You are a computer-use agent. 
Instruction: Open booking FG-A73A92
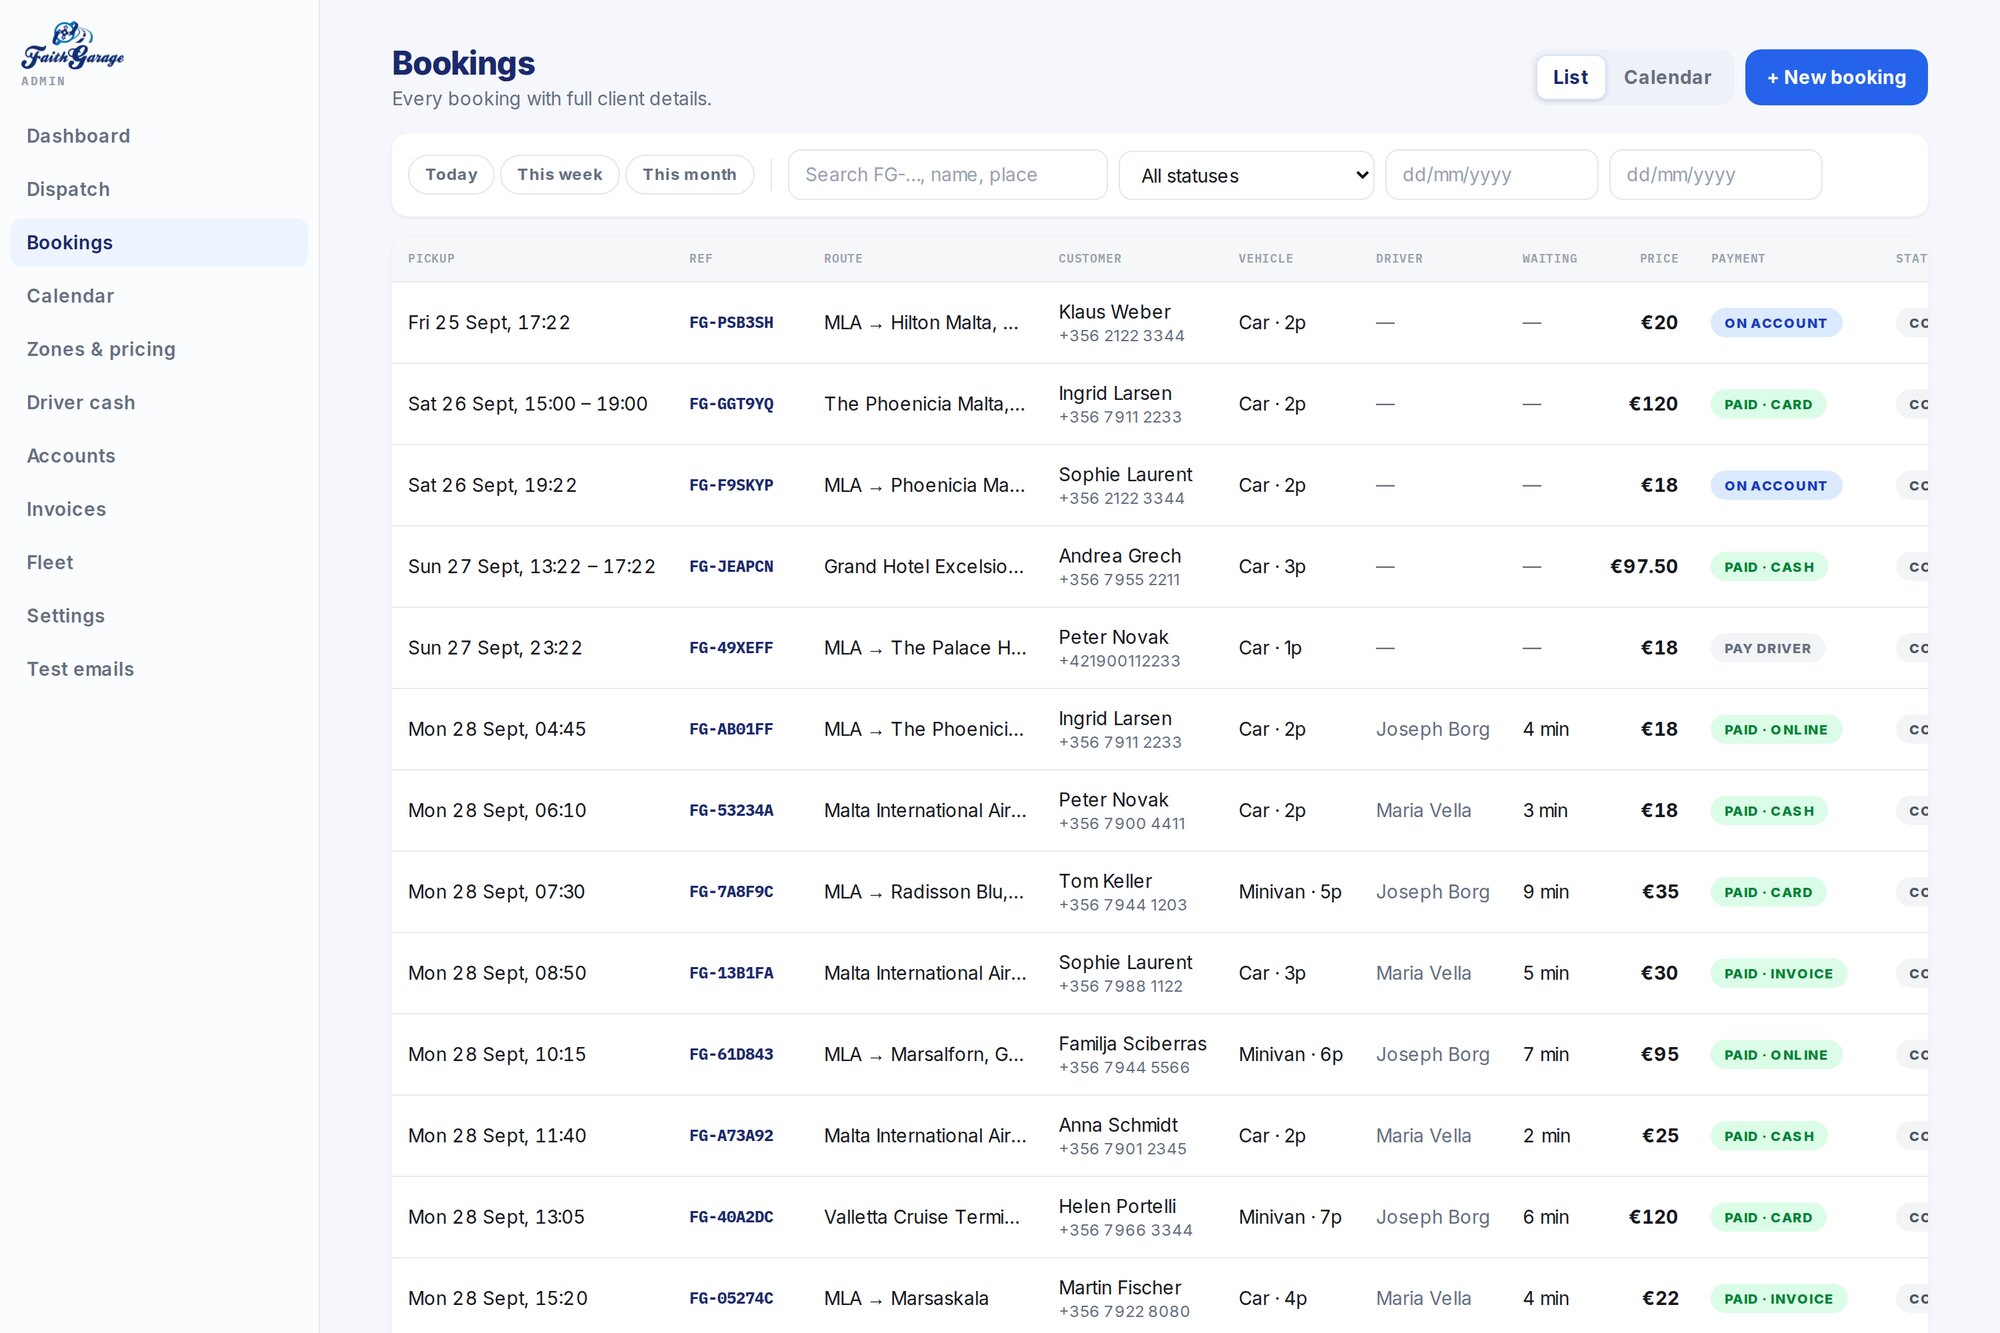tap(731, 1136)
